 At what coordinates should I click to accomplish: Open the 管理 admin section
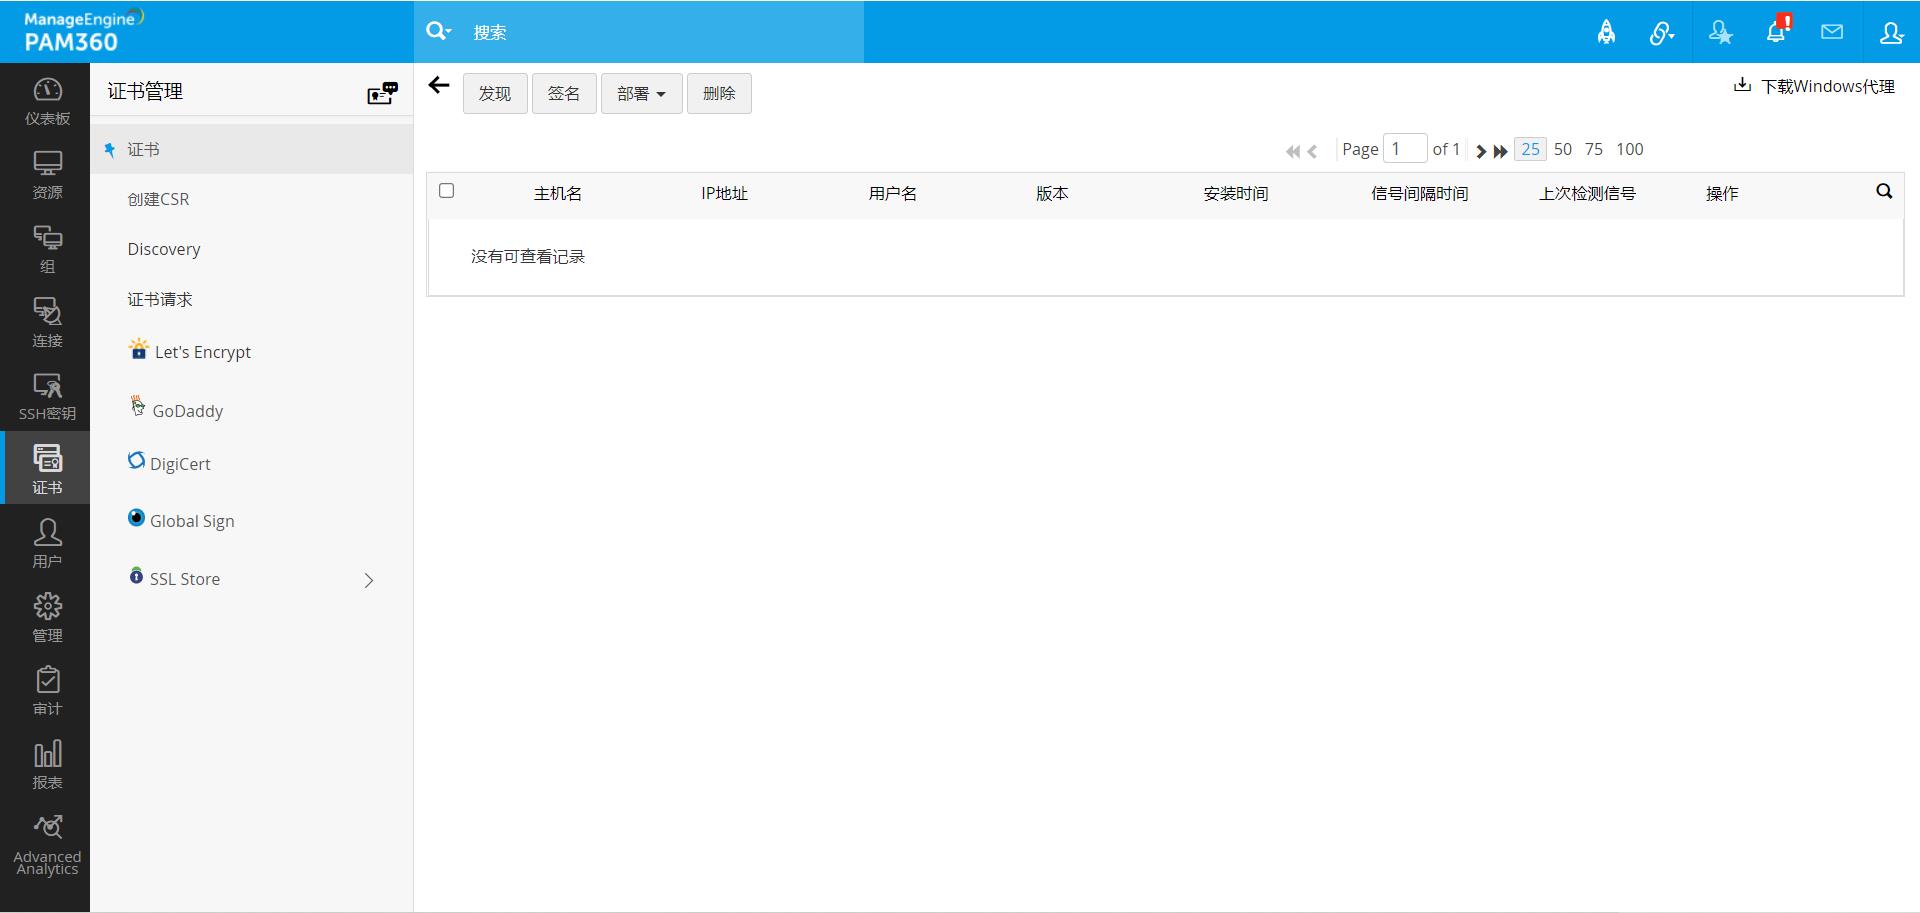47,617
